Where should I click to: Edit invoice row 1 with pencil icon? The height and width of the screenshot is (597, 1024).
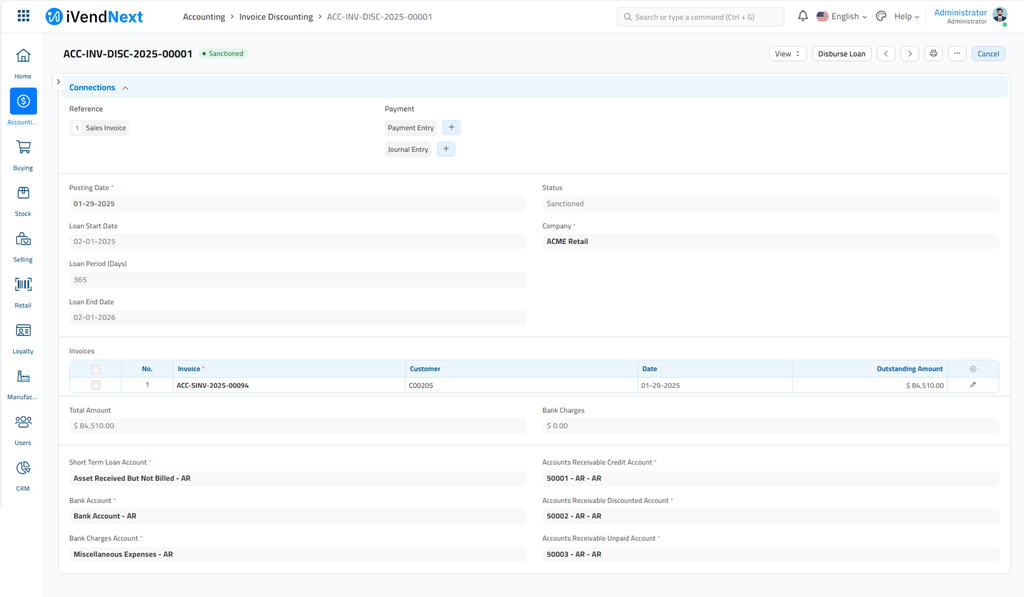pyautogui.click(x=972, y=385)
